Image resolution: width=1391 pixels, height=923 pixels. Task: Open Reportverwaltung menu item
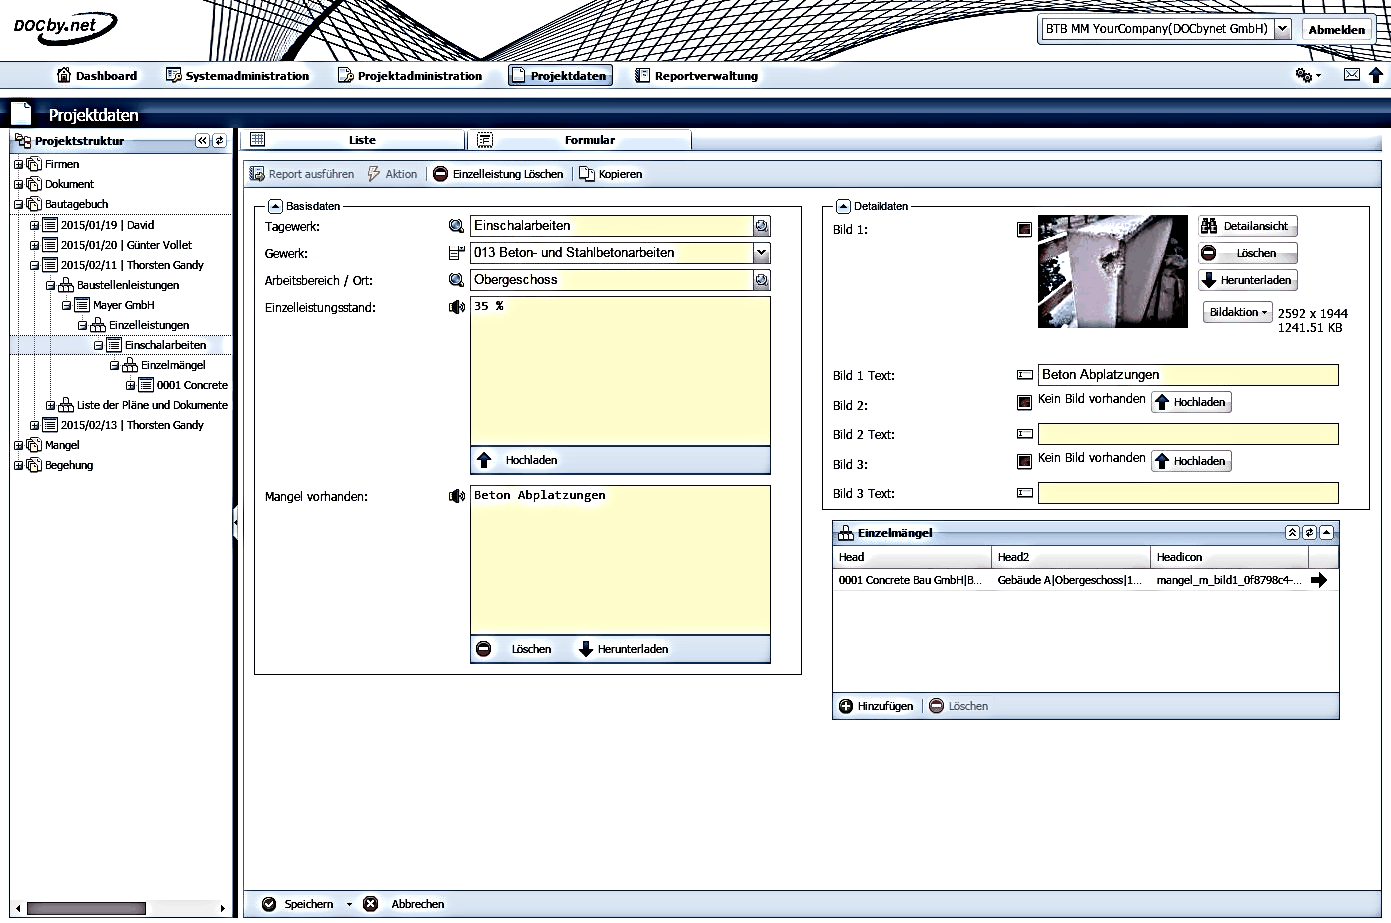(697, 76)
